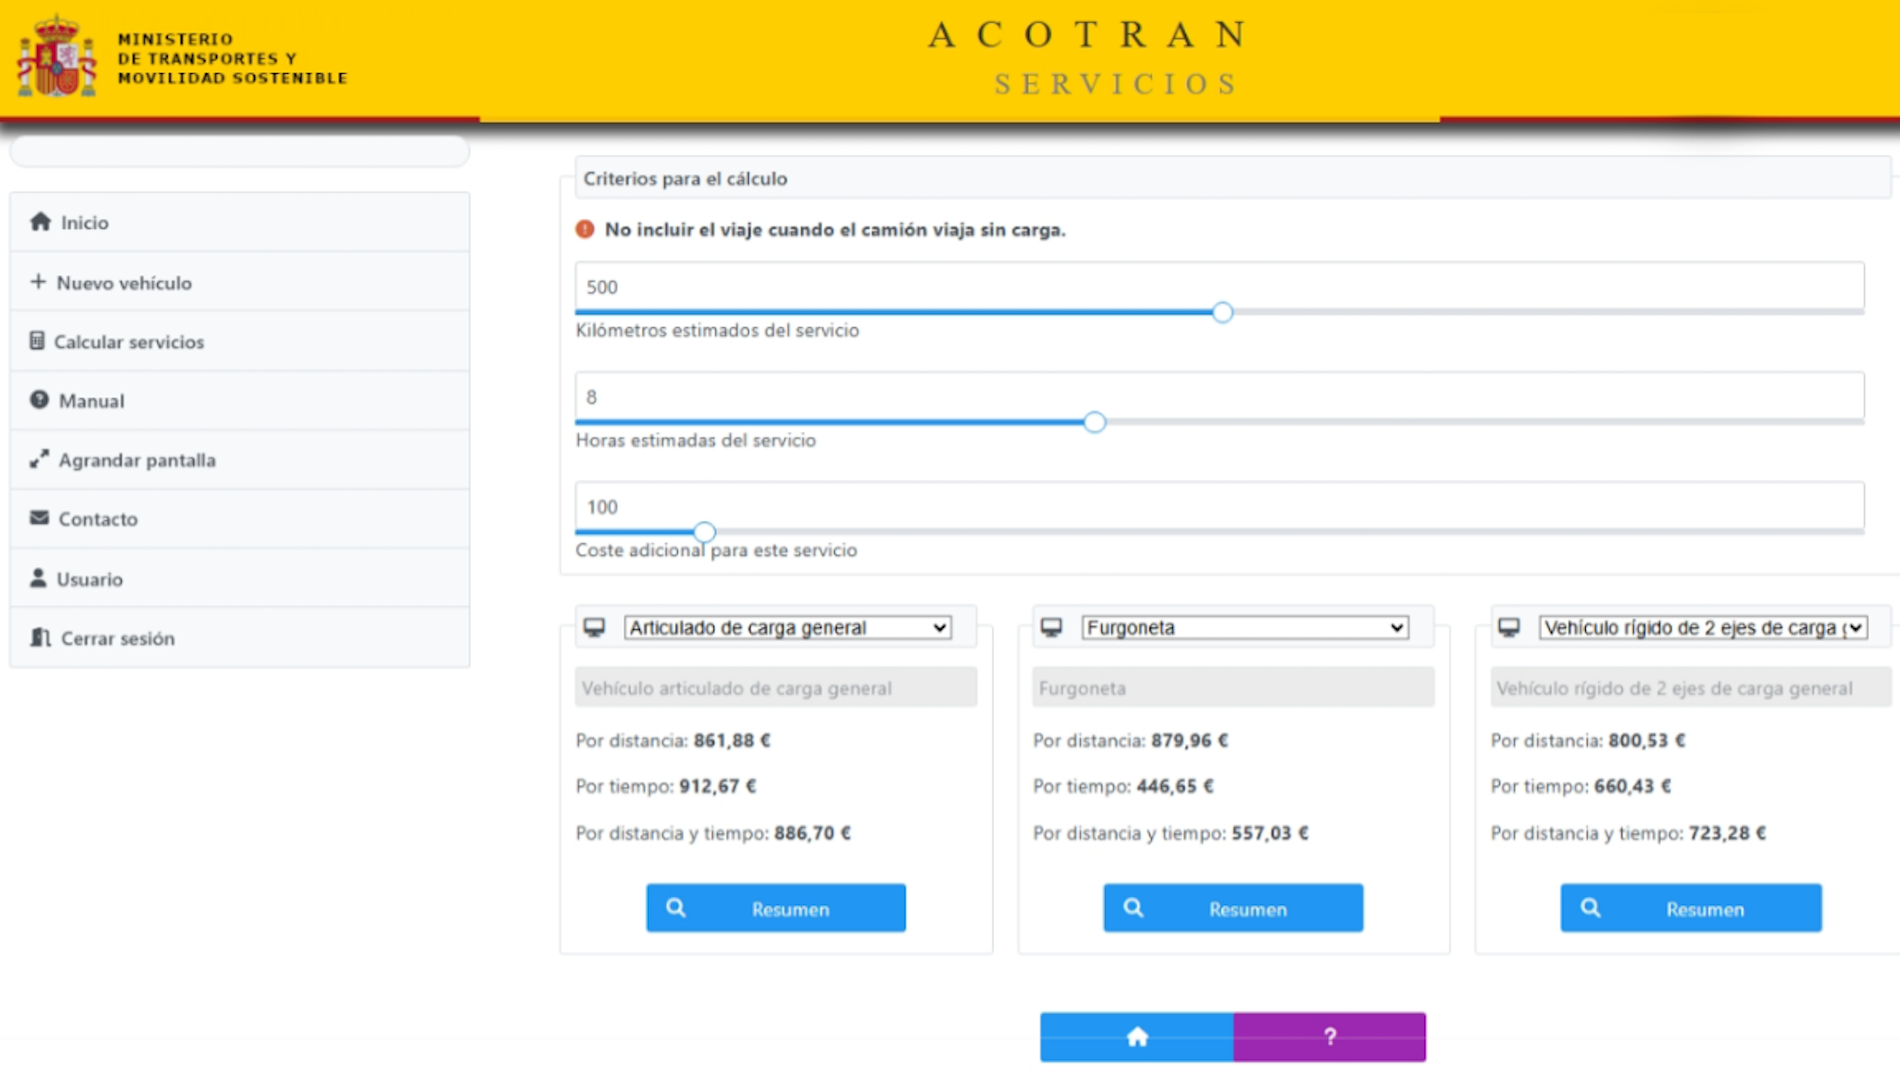Click the envelope icon next to Contacto

pyautogui.click(x=39, y=518)
